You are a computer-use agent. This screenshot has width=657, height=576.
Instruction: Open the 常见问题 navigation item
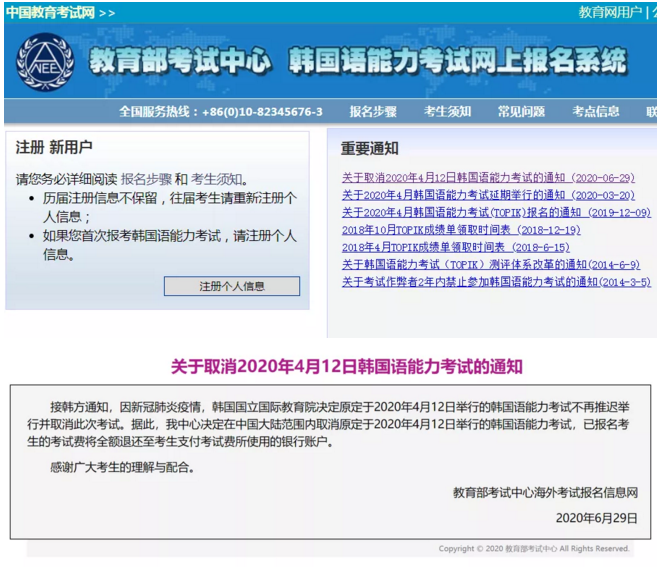click(521, 111)
